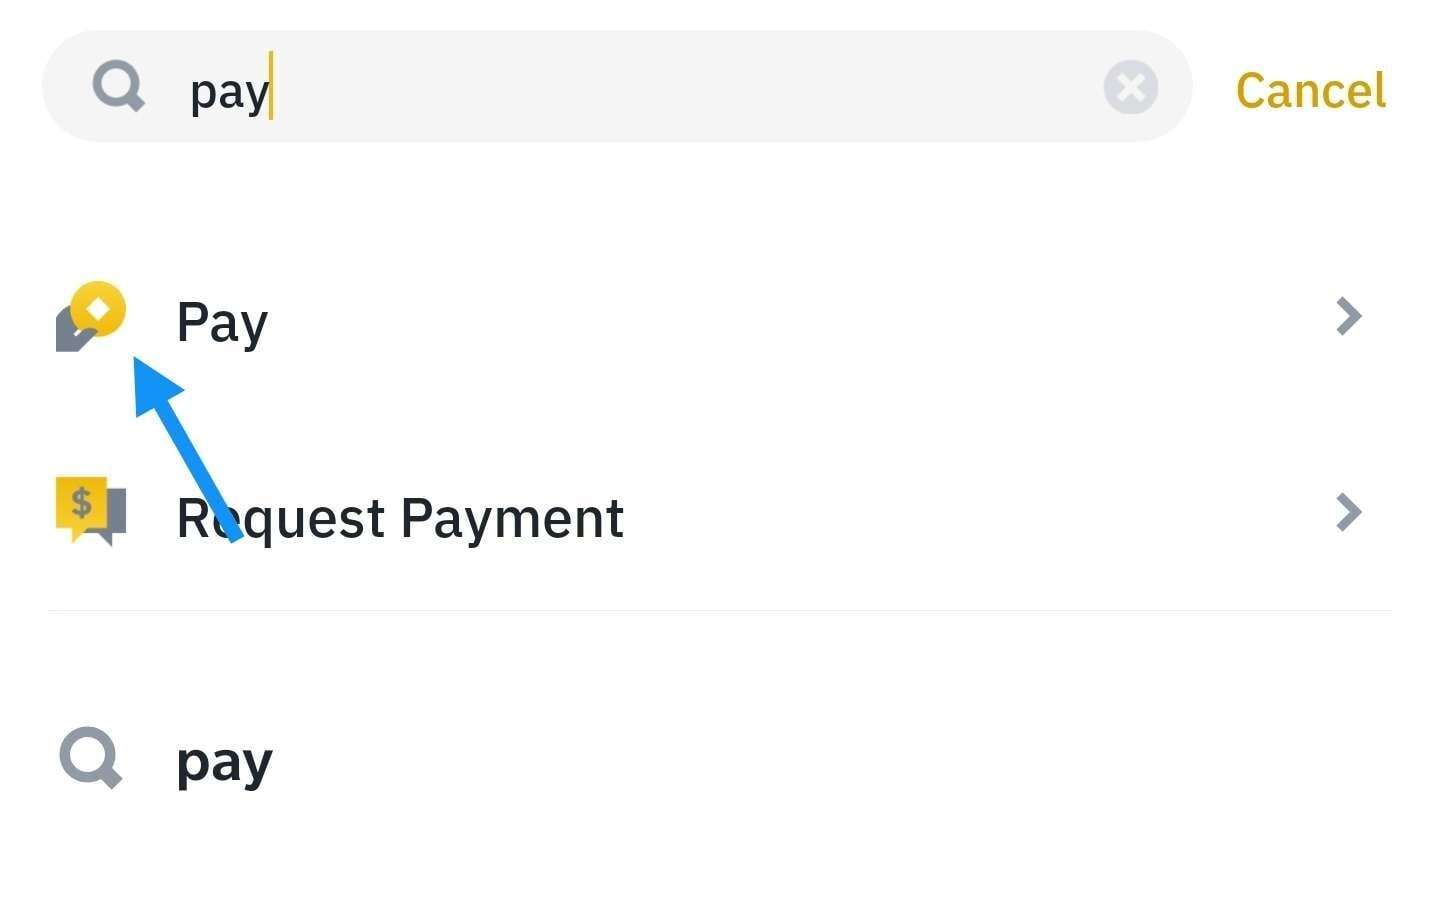Focus the search field containing pay

point(650,88)
